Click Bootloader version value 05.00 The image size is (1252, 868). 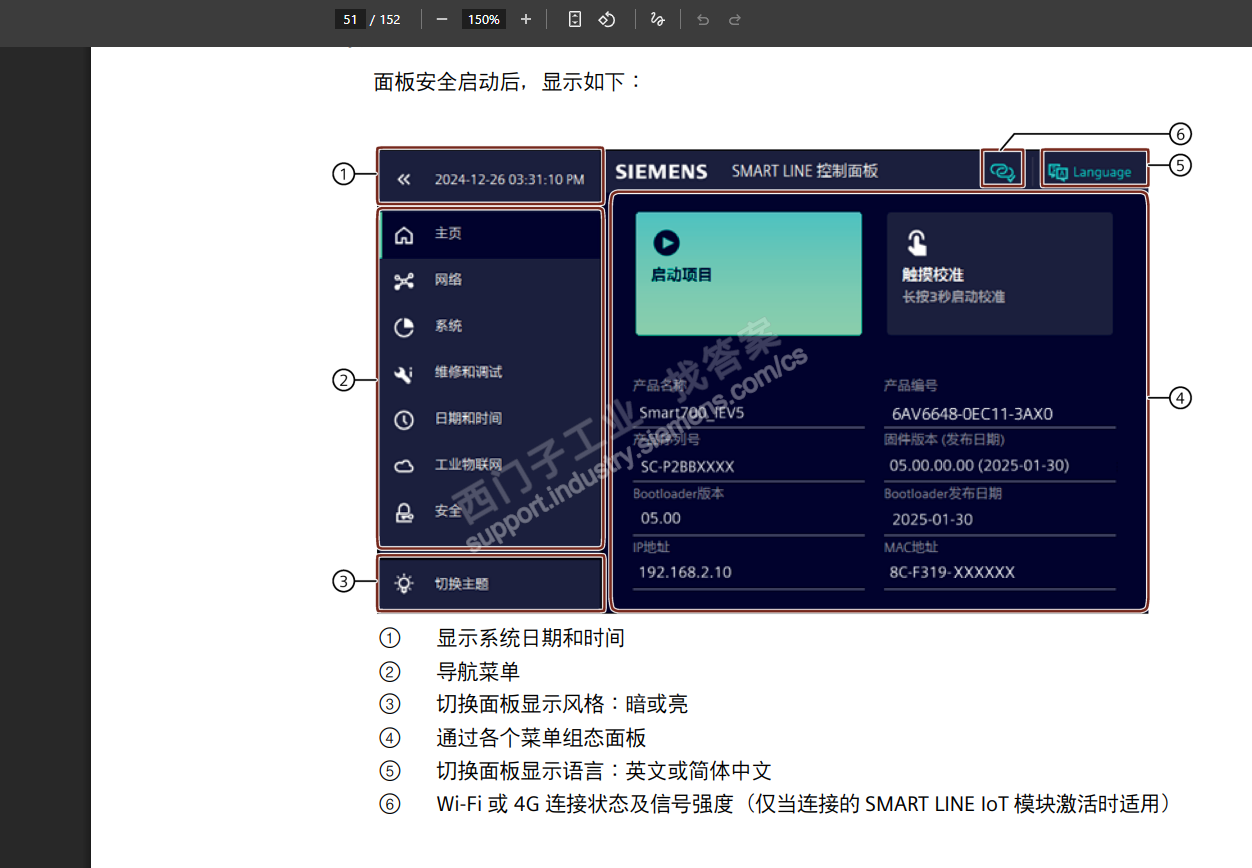pos(749,519)
